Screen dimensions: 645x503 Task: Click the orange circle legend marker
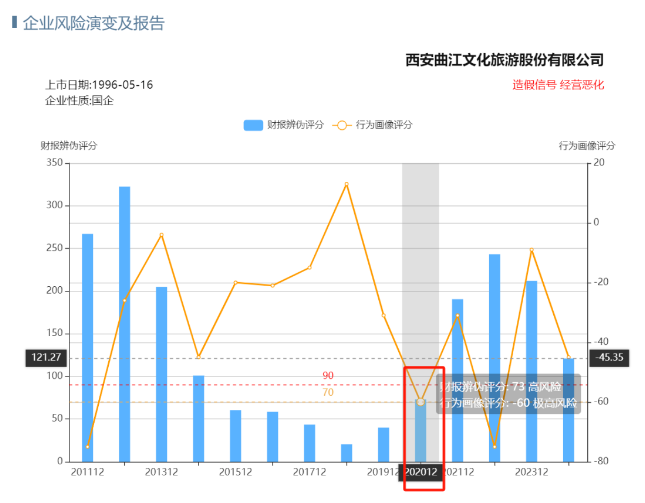point(342,125)
